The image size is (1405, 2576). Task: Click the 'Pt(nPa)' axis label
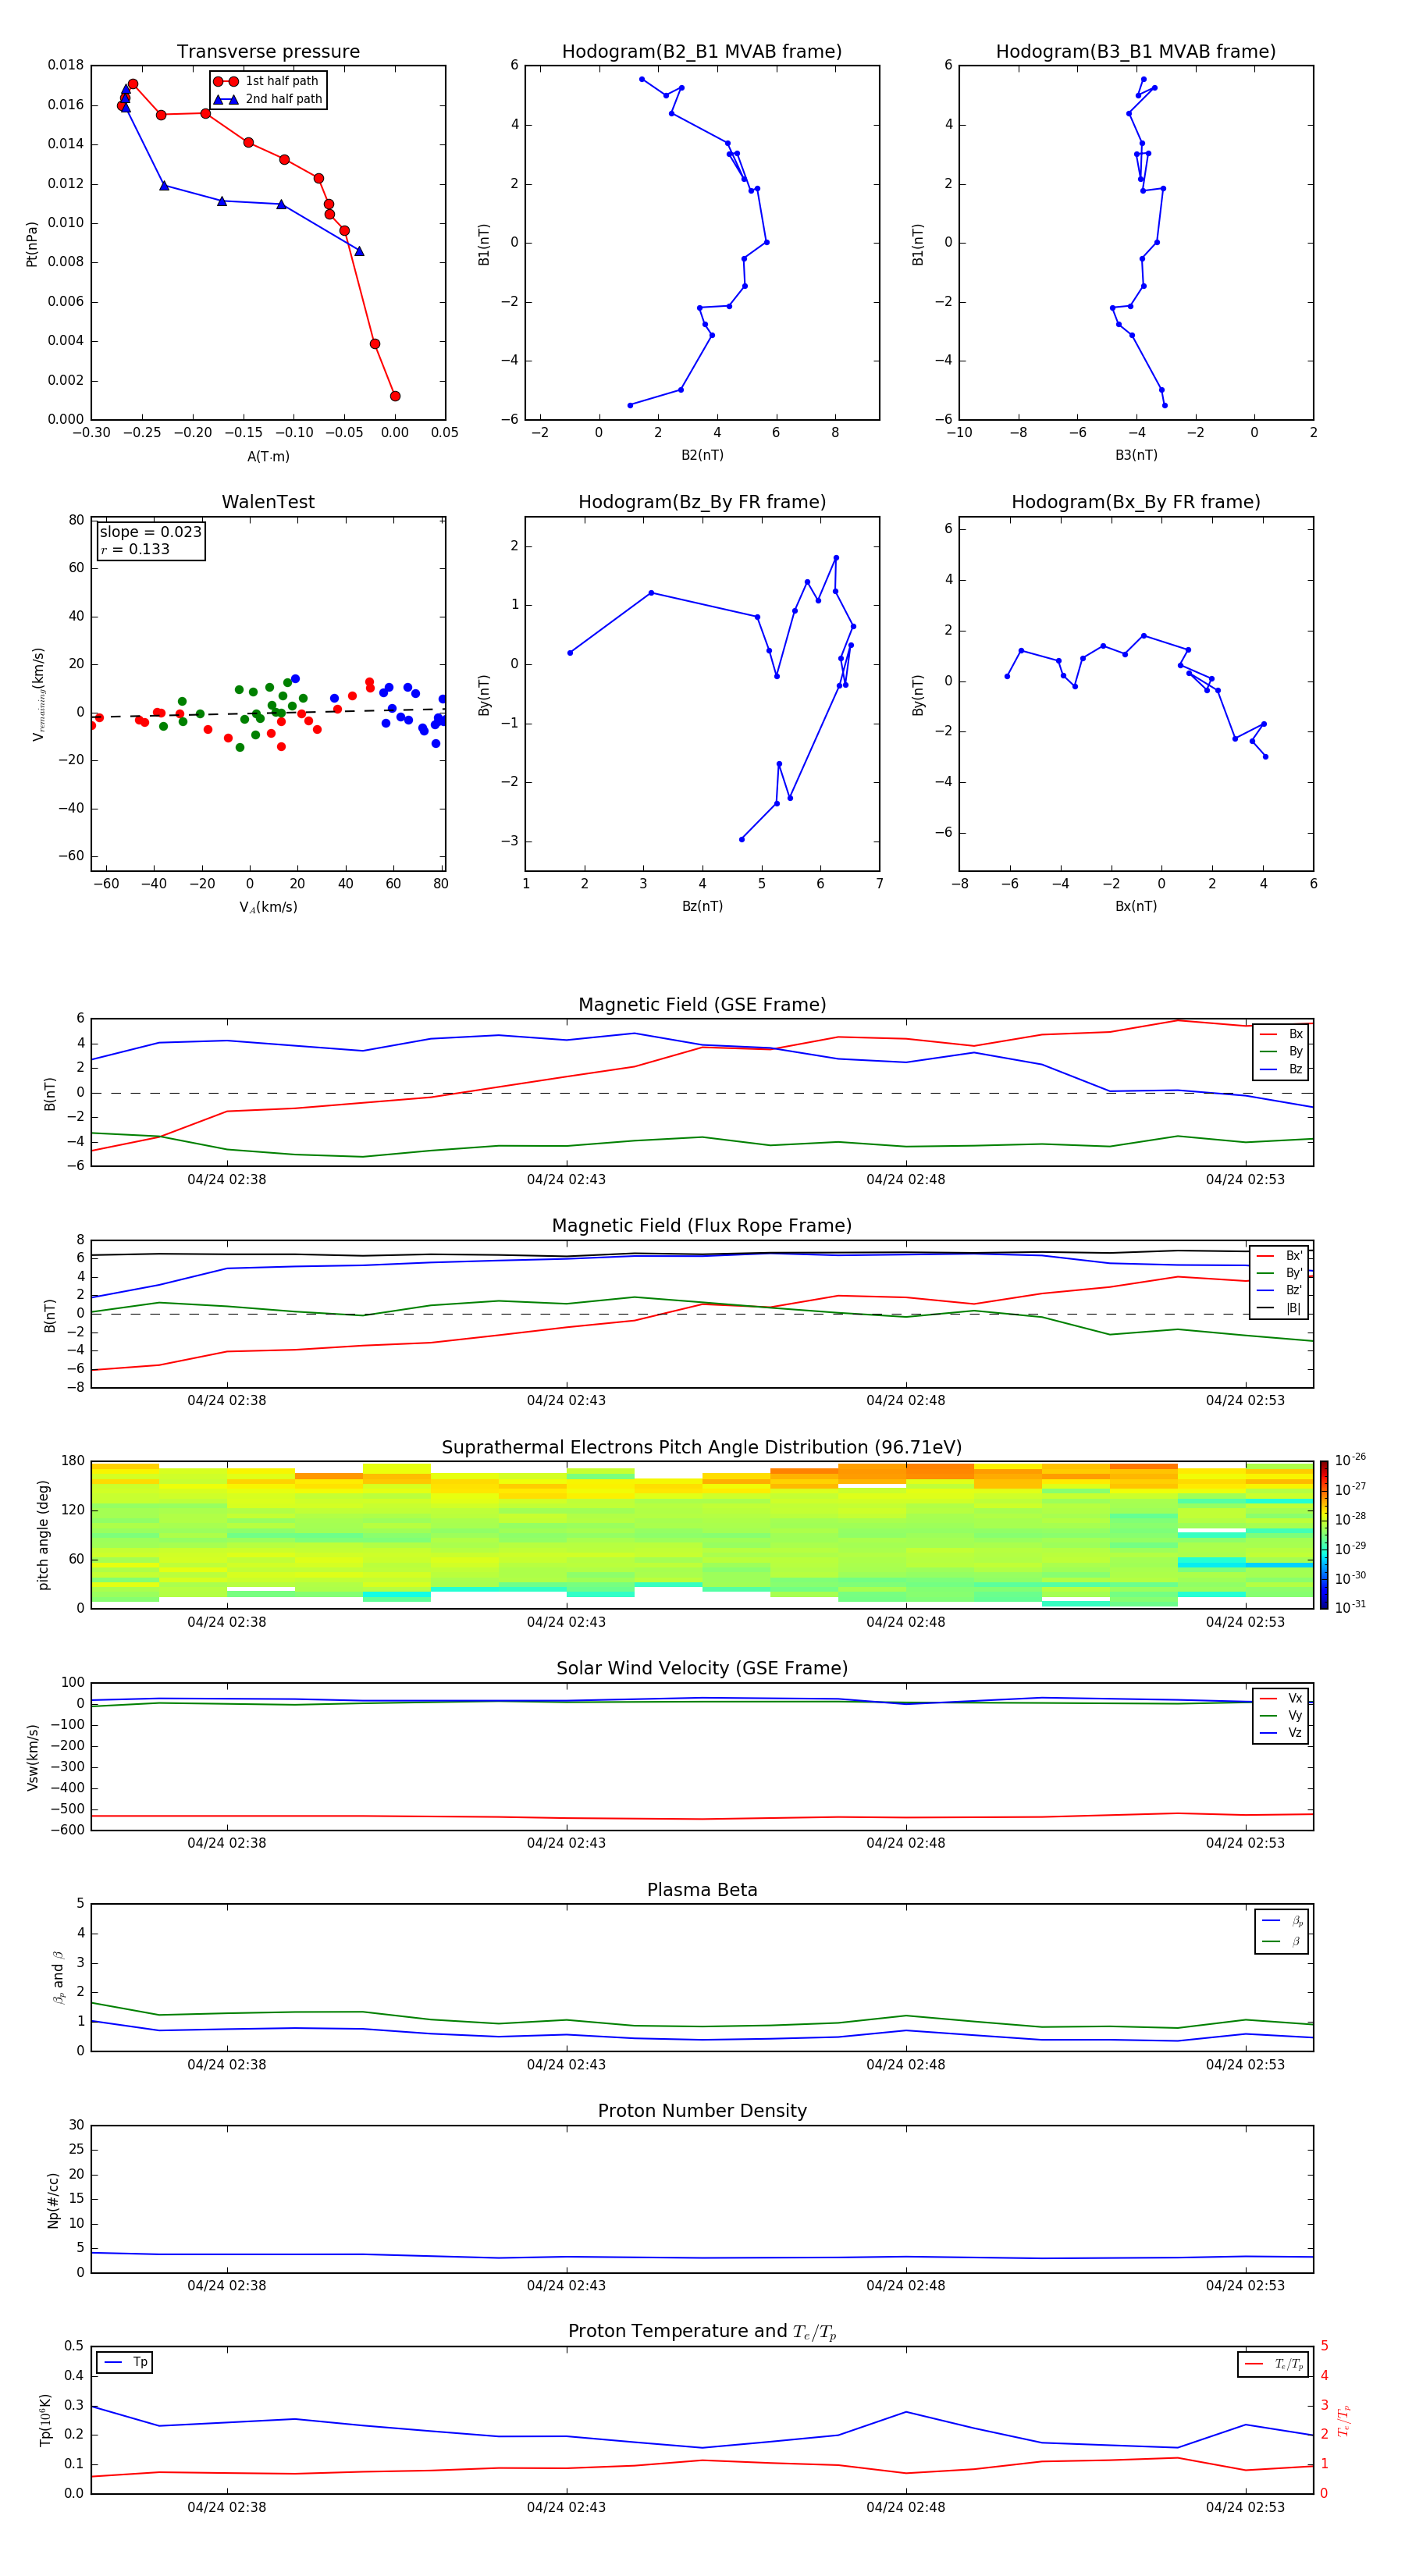32,244
